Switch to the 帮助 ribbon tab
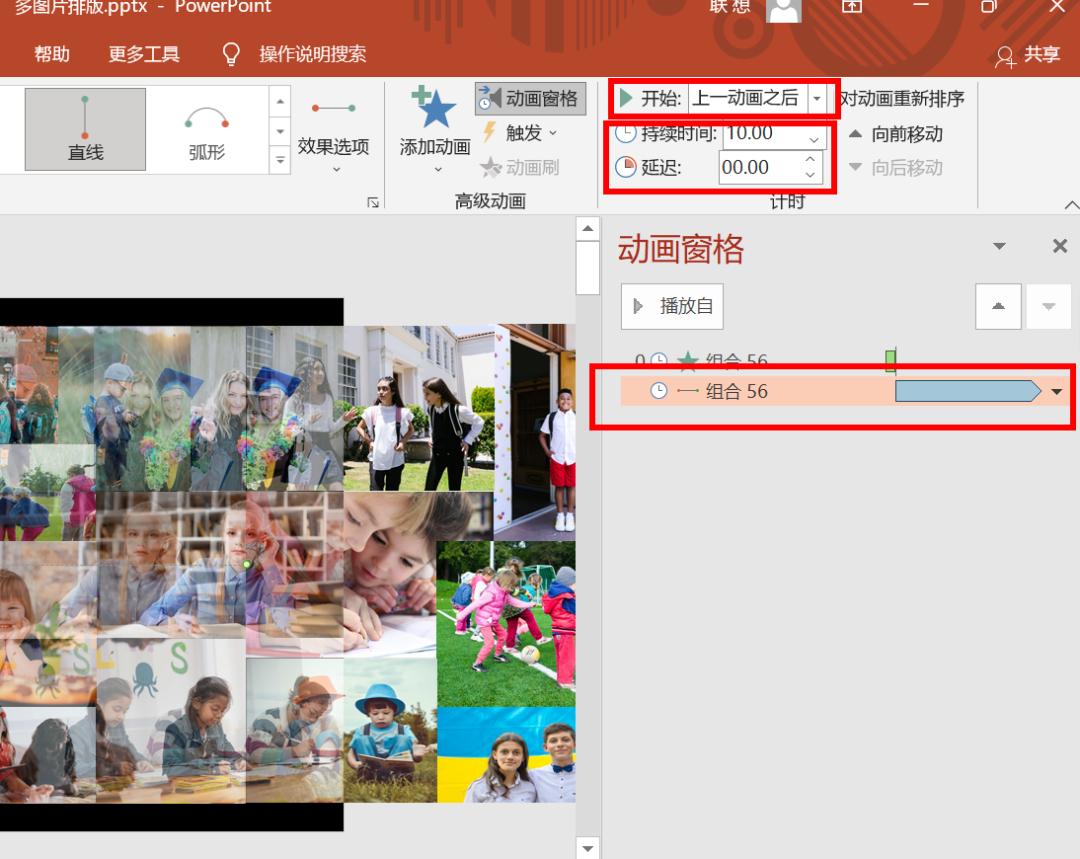1080x859 pixels. click(x=52, y=55)
